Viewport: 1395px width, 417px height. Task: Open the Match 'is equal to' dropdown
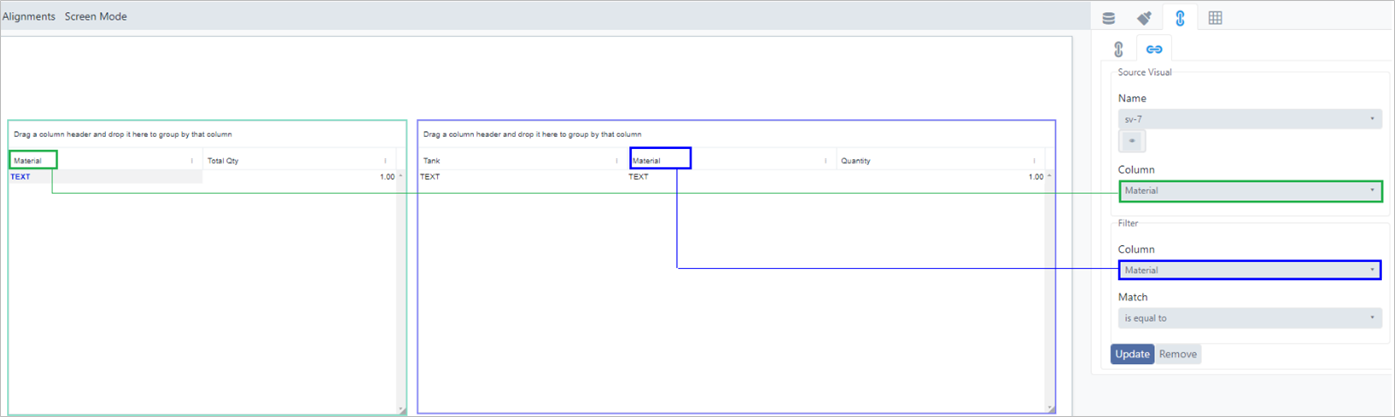(x=1249, y=318)
